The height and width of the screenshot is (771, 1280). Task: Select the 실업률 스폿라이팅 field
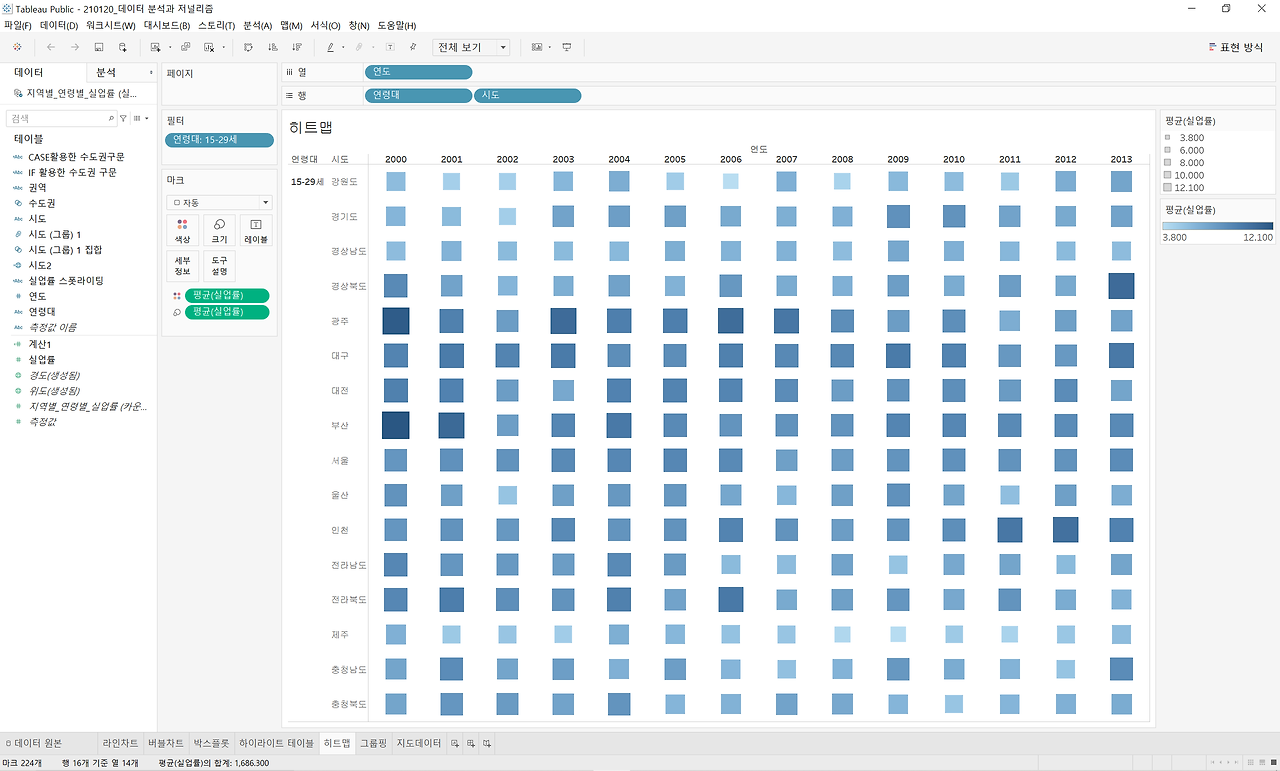click(65, 281)
